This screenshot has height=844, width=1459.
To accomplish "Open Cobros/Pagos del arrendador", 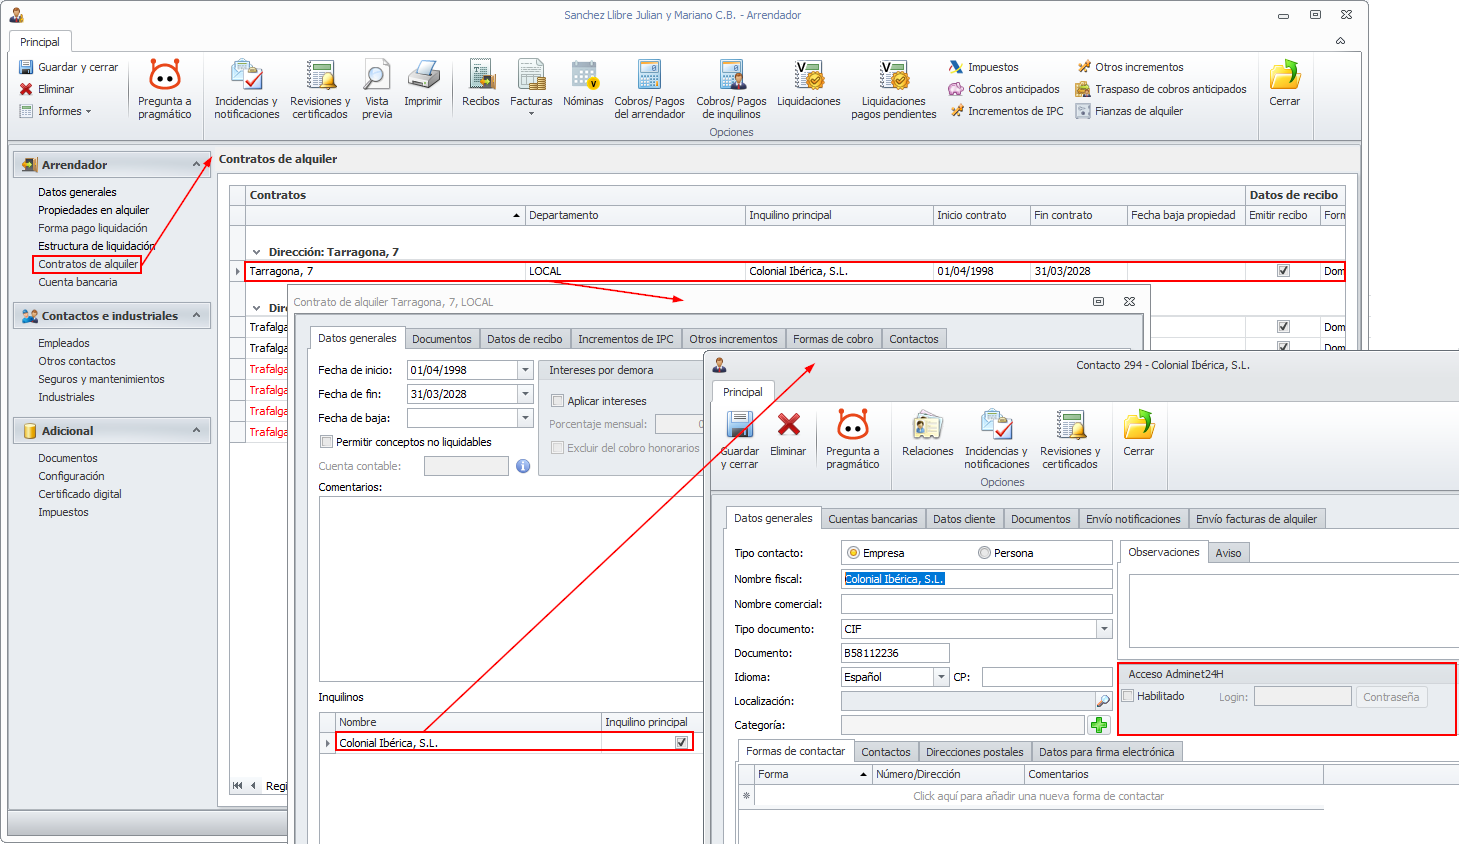I will (x=650, y=89).
